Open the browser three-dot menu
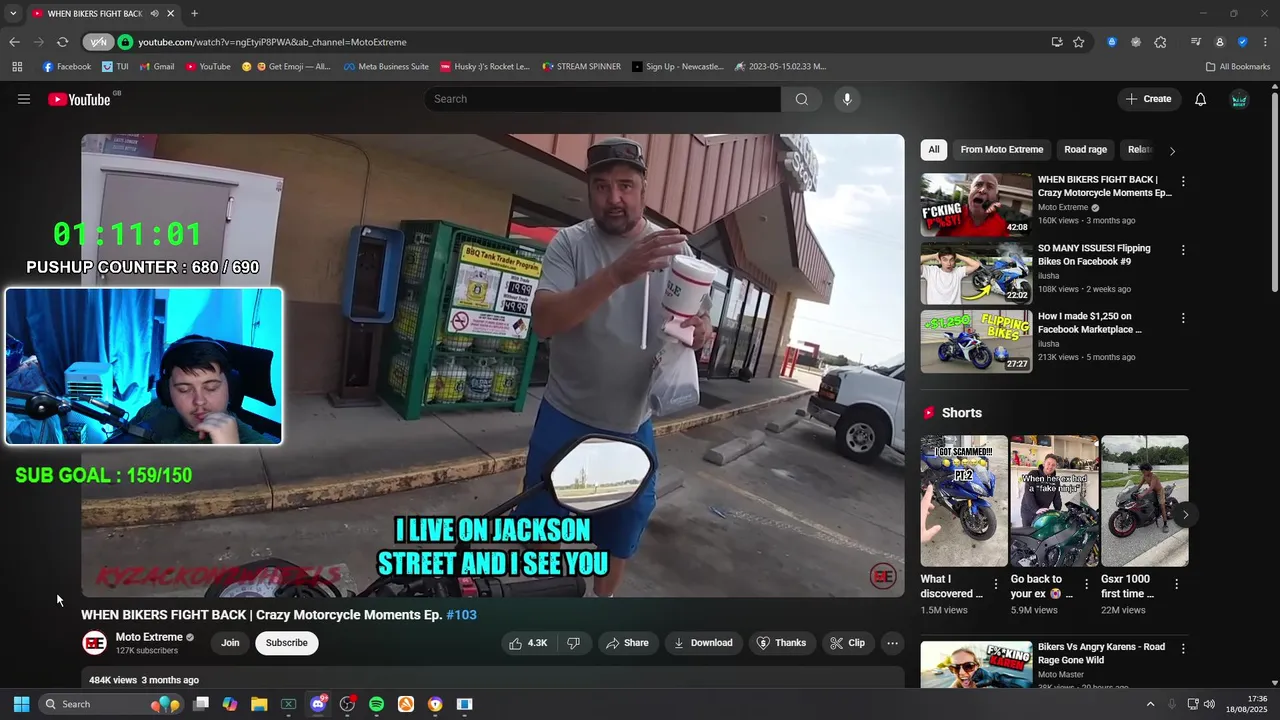 click(1266, 42)
